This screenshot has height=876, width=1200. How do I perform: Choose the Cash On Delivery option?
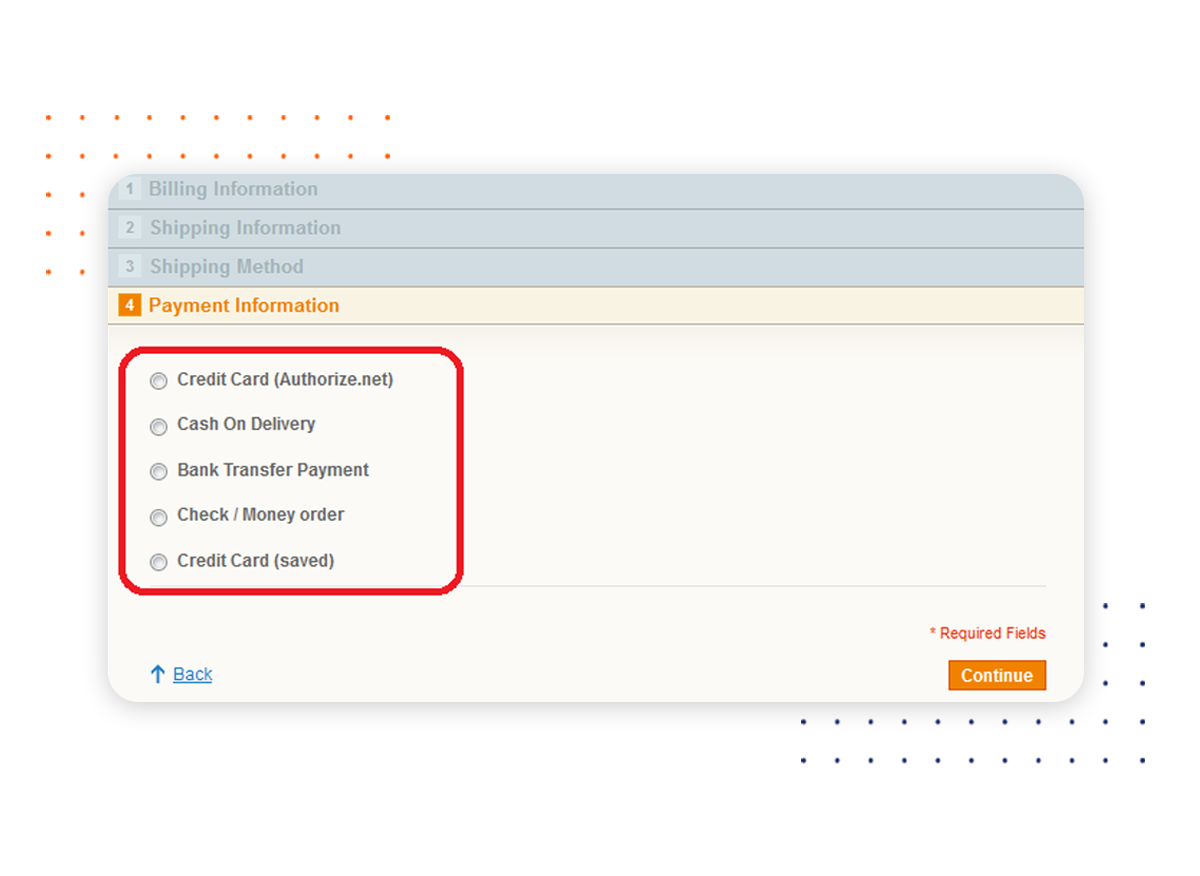coord(158,427)
